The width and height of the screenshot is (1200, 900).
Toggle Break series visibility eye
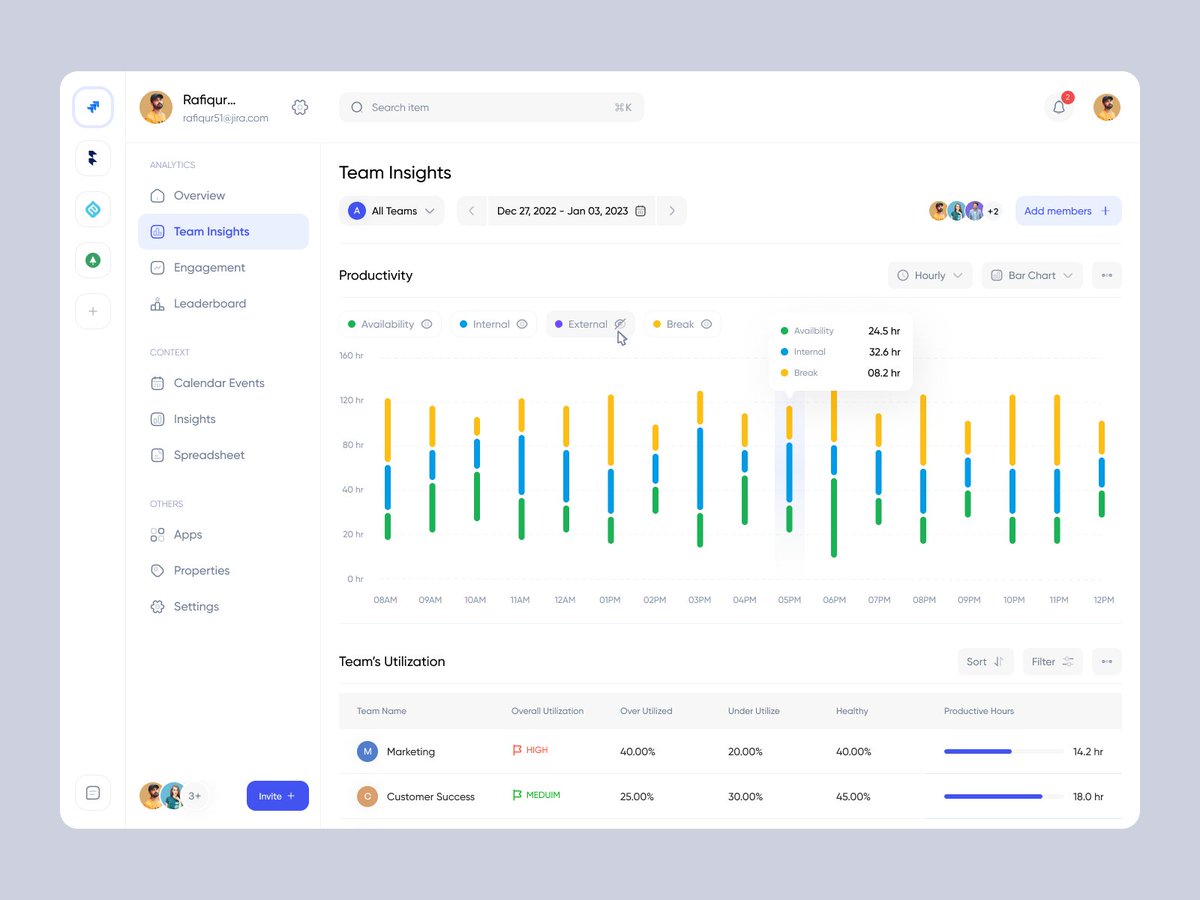click(x=706, y=324)
